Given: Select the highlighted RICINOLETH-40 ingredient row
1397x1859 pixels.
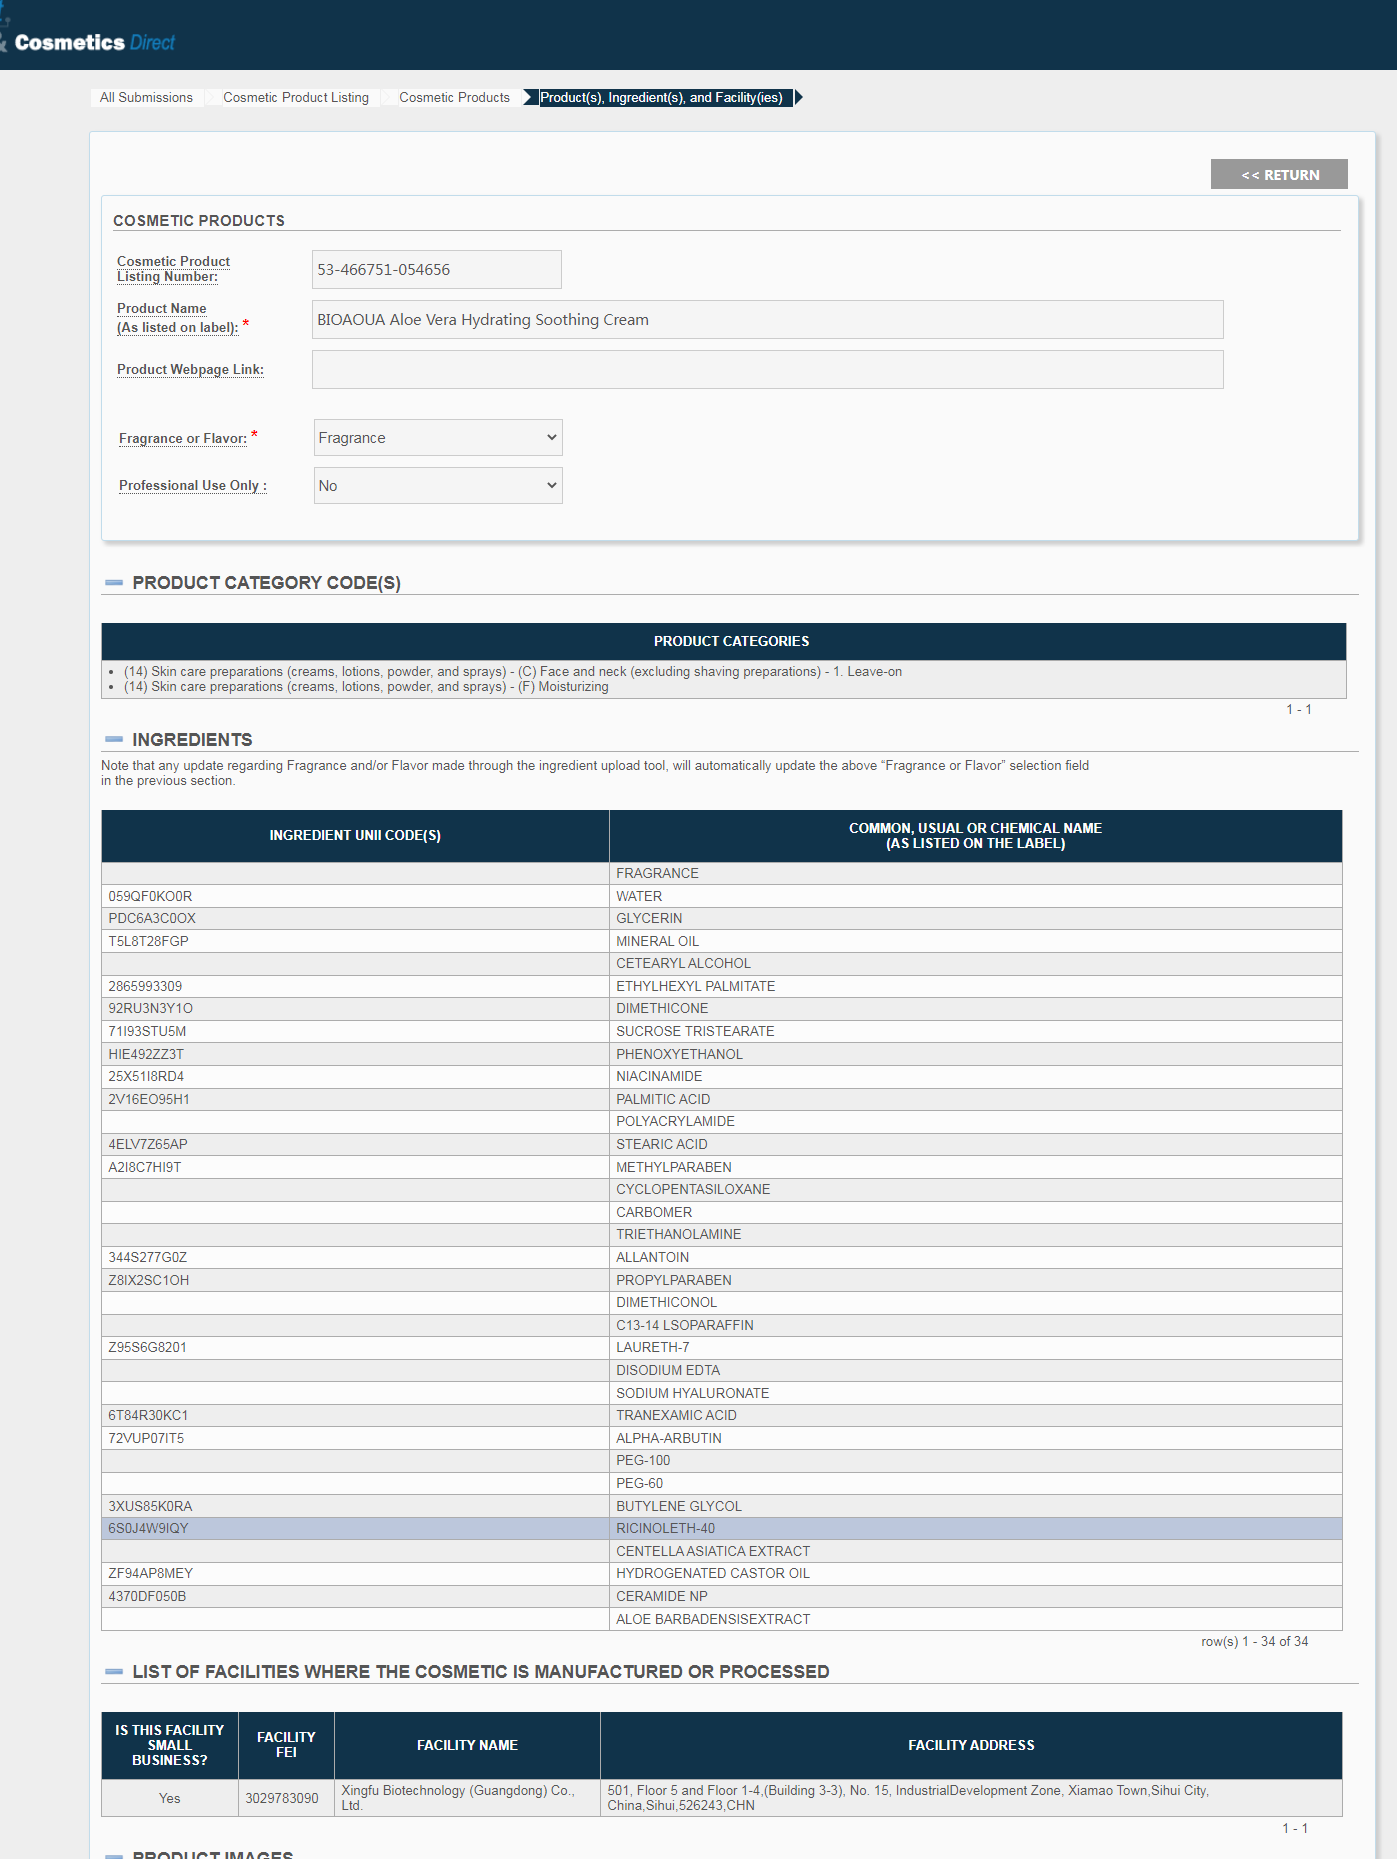Looking at the screenshot, I should tap(720, 1528).
